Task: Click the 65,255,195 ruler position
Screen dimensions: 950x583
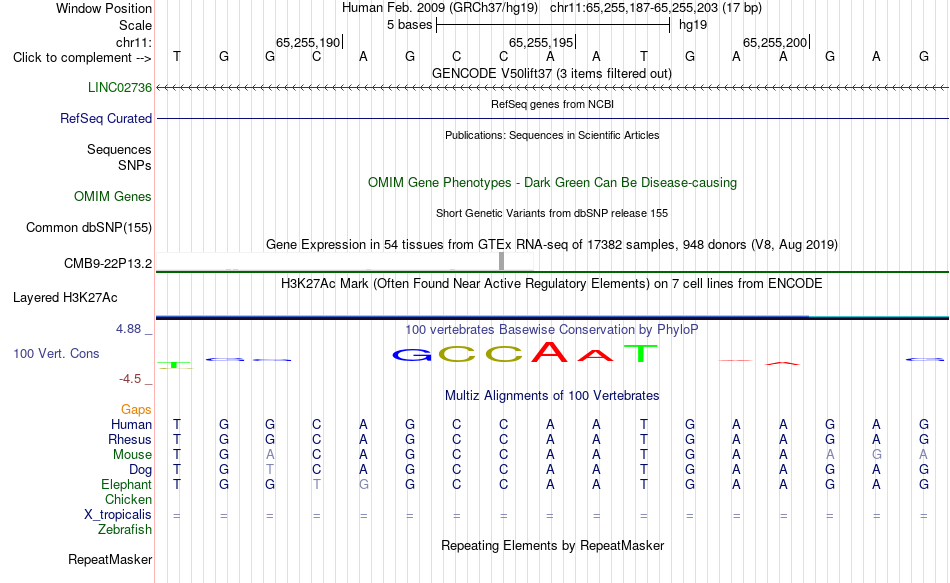Action: click(541, 42)
